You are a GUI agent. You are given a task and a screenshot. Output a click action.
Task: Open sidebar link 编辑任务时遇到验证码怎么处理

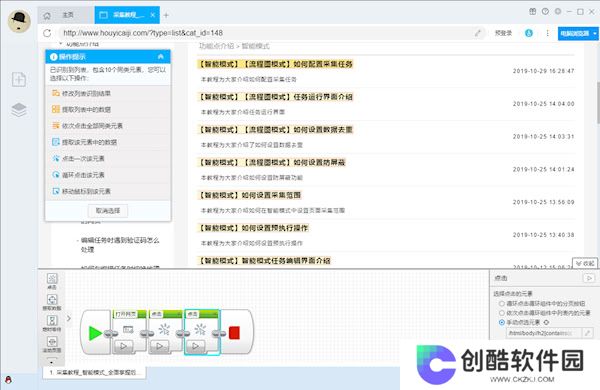pos(120,245)
